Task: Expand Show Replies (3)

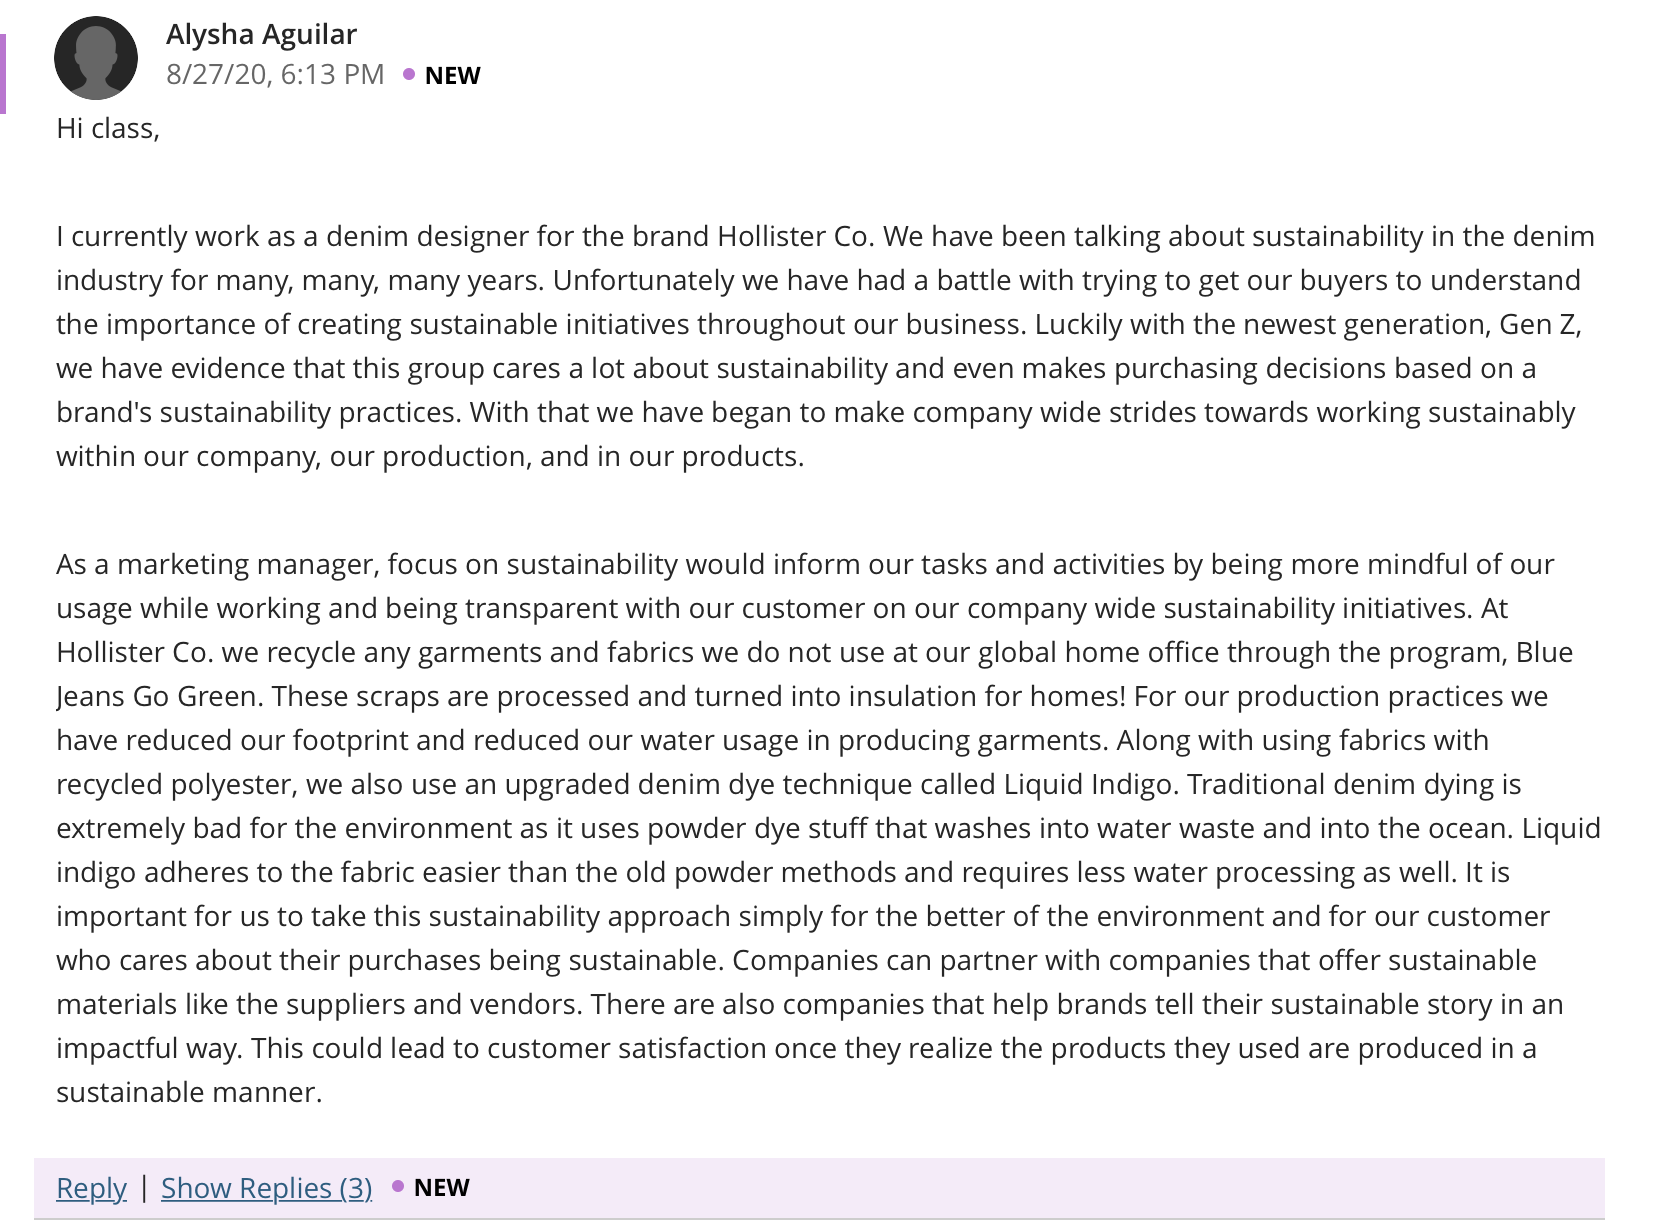Action: coord(266,1188)
